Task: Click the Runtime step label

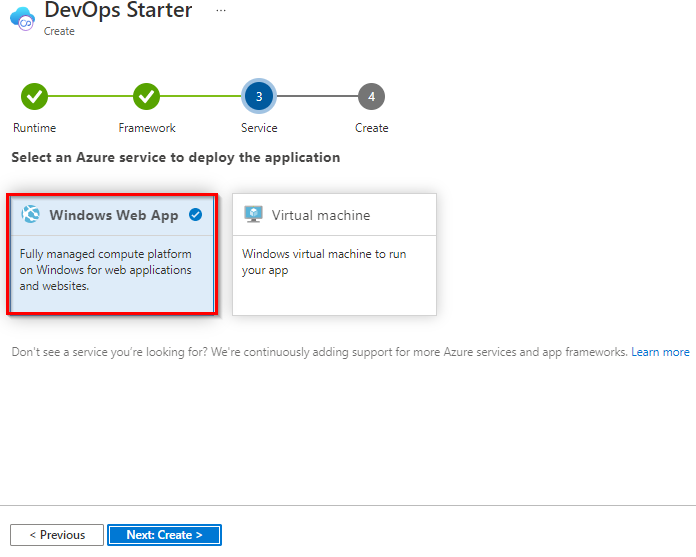Action: tap(35, 128)
